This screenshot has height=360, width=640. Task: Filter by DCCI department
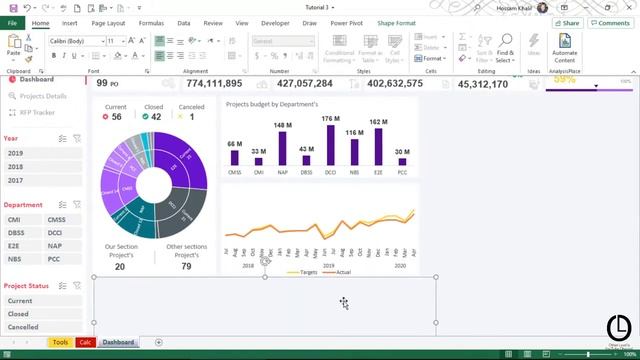point(62,233)
